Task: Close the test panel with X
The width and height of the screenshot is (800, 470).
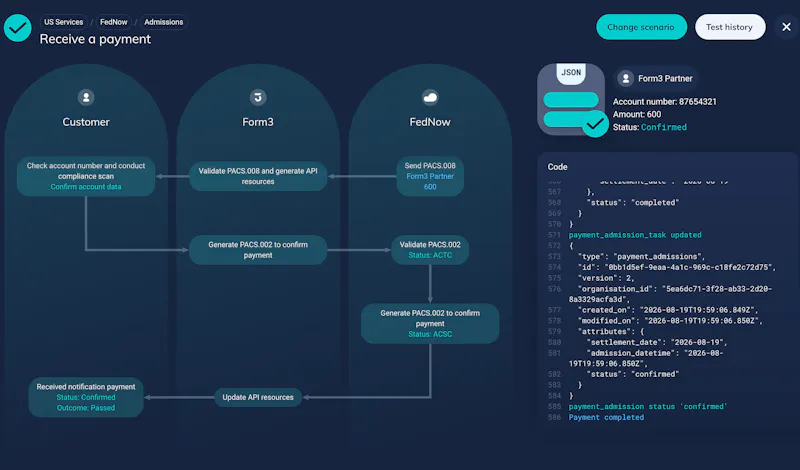Action: pos(786,27)
